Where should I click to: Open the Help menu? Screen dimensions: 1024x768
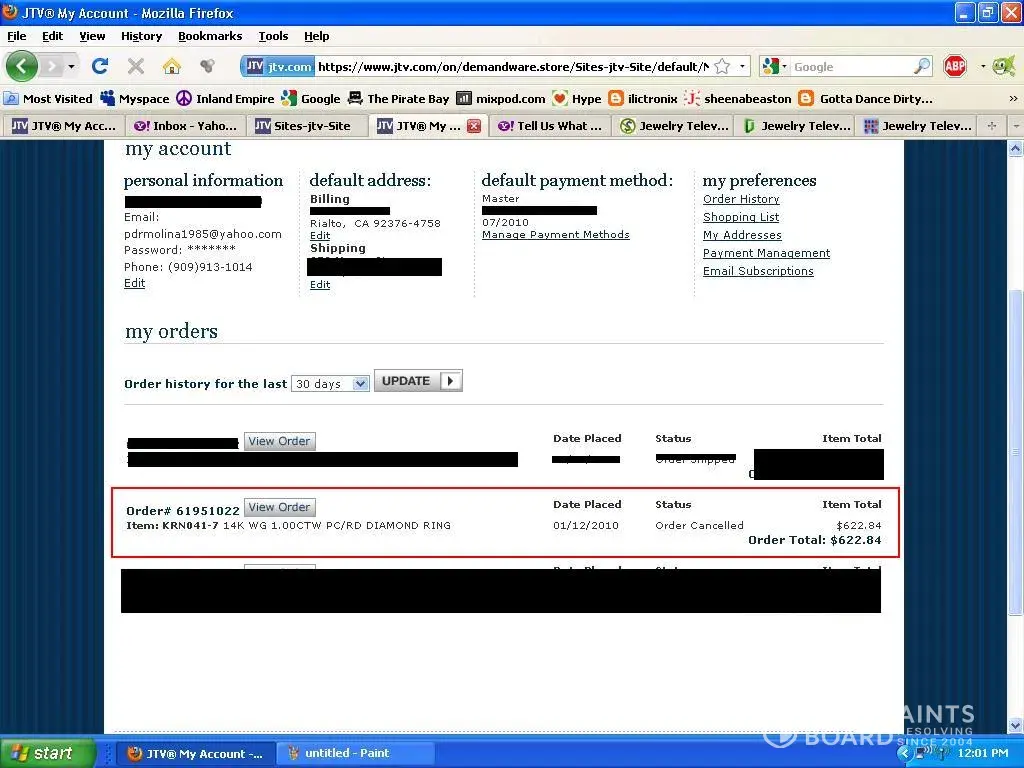(x=317, y=36)
